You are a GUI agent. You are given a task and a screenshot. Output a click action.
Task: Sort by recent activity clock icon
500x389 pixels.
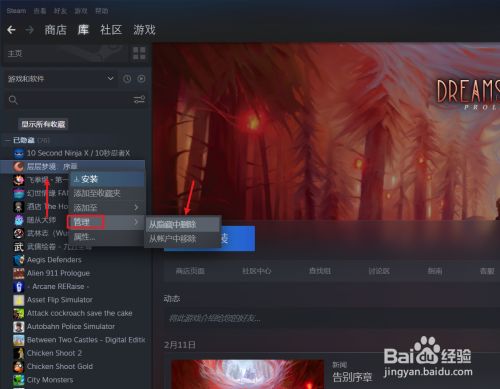point(127,79)
